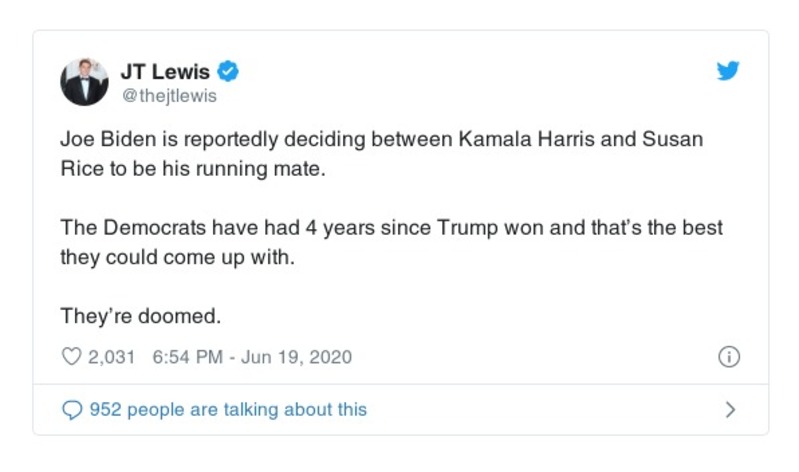Screen dimensions: 799x472
Task: Click the blue speech bubble reply icon
Action: 71,409
